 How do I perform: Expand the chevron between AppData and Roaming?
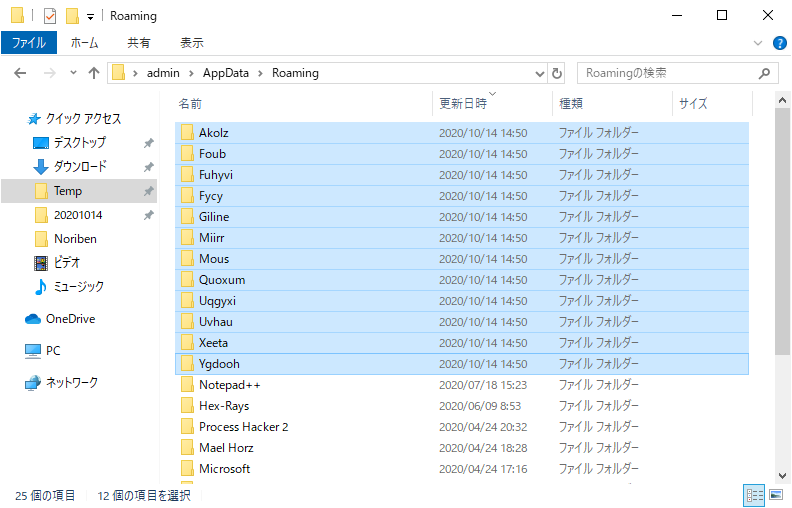pyautogui.click(x=261, y=74)
